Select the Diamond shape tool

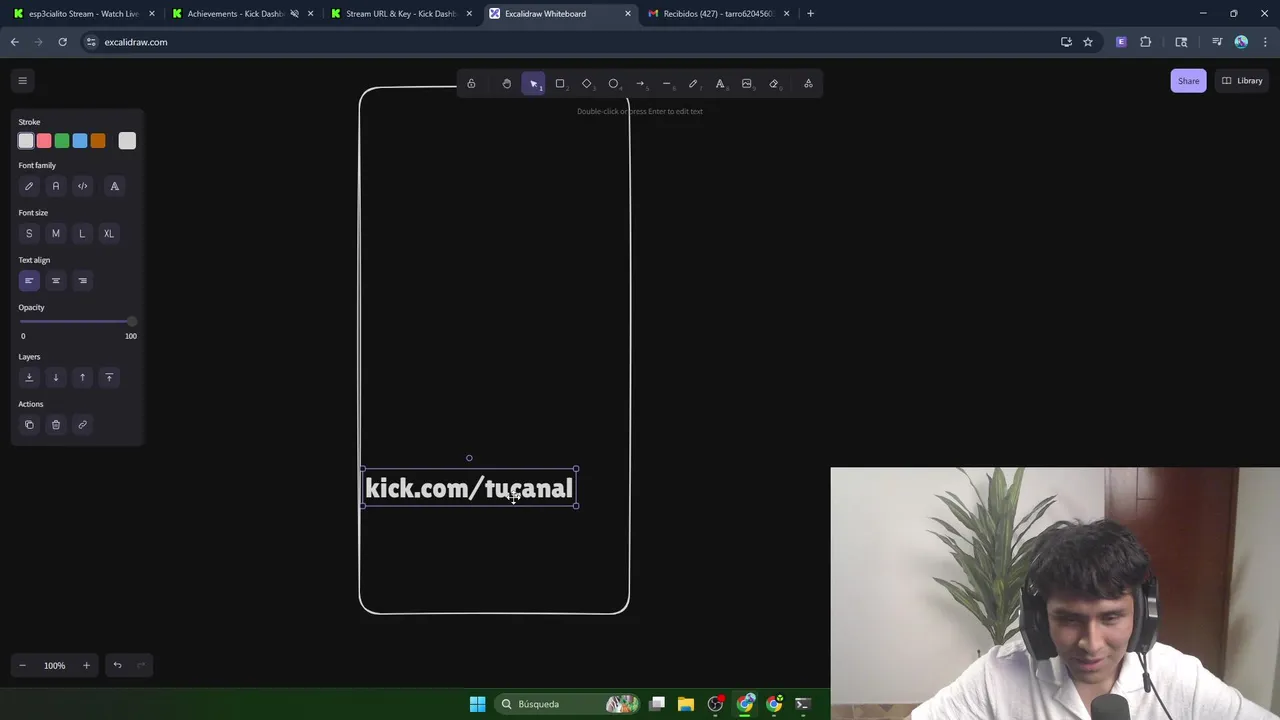click(587, 84)
